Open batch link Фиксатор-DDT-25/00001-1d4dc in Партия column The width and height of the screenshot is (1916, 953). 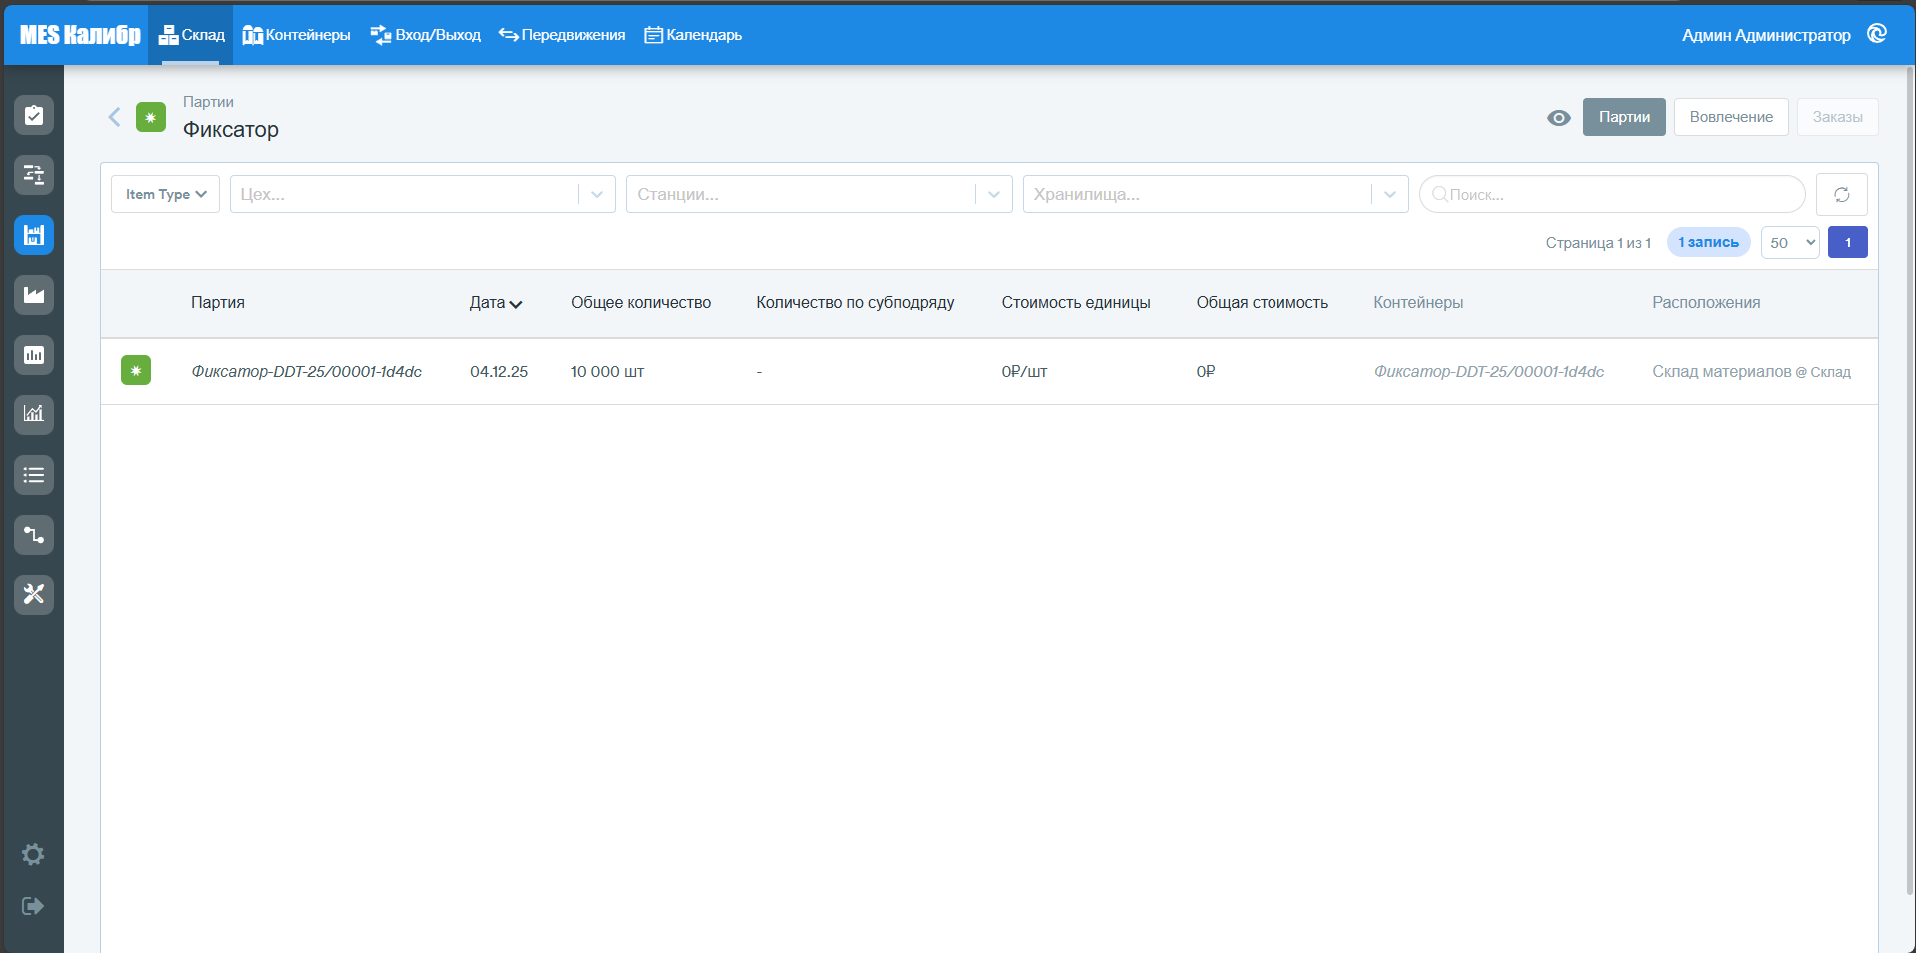pos(306,371)
